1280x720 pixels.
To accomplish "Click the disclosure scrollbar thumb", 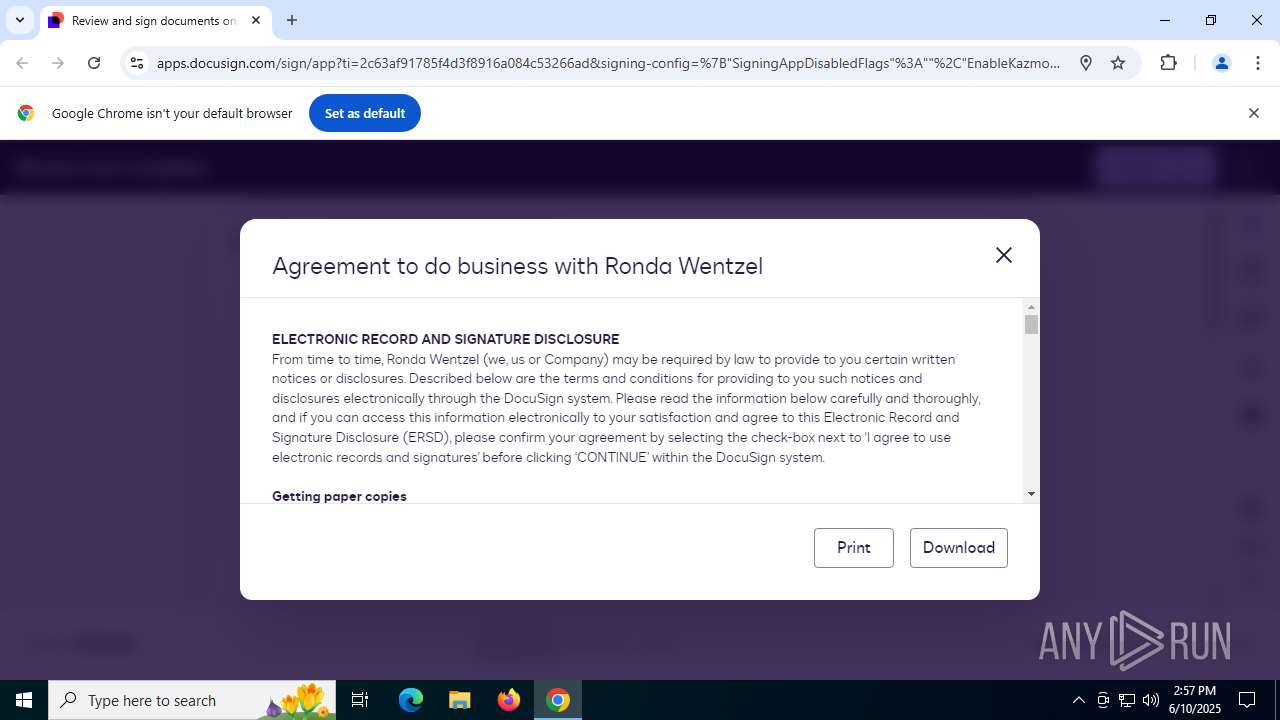I will pyautogui.click(x=1031, y=325).
